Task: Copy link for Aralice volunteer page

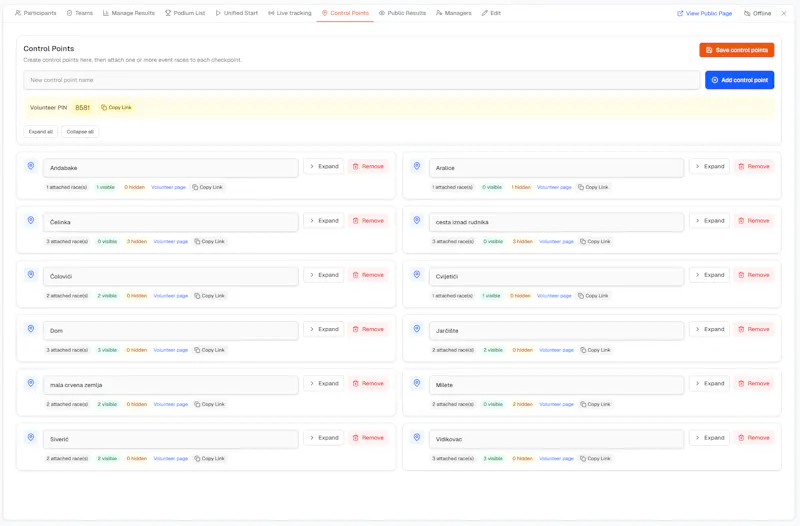Action: pyautogui.click(x=593, y=187)
